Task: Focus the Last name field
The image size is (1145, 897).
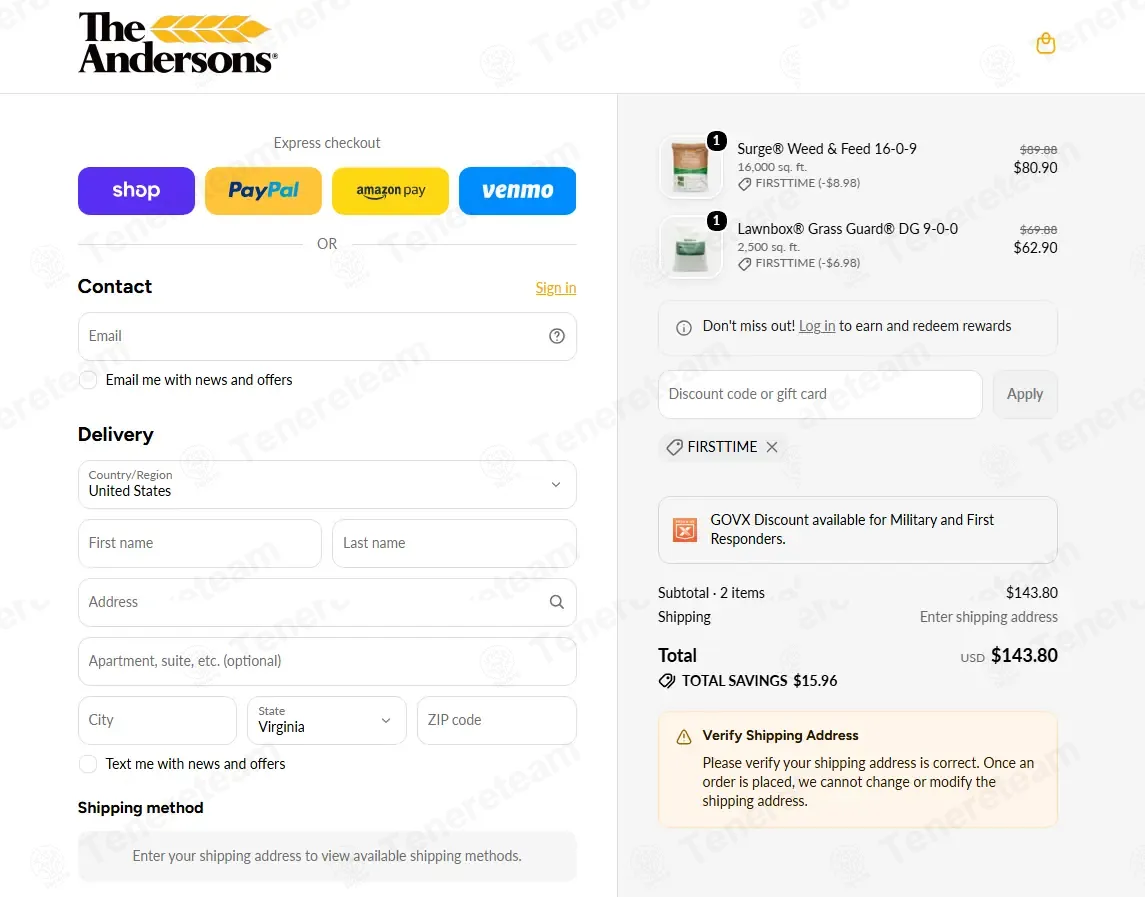Action: point(454,543)
